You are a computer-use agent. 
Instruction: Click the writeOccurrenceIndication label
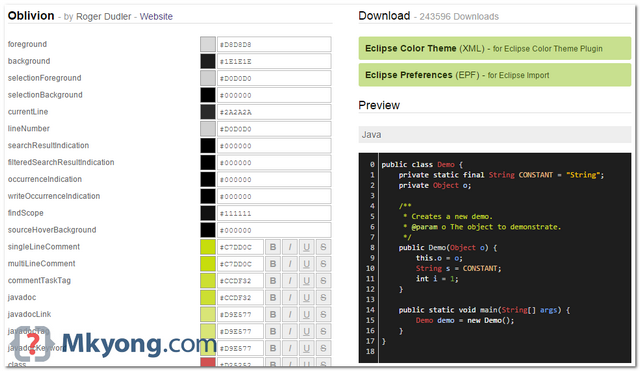pos(54,196)
